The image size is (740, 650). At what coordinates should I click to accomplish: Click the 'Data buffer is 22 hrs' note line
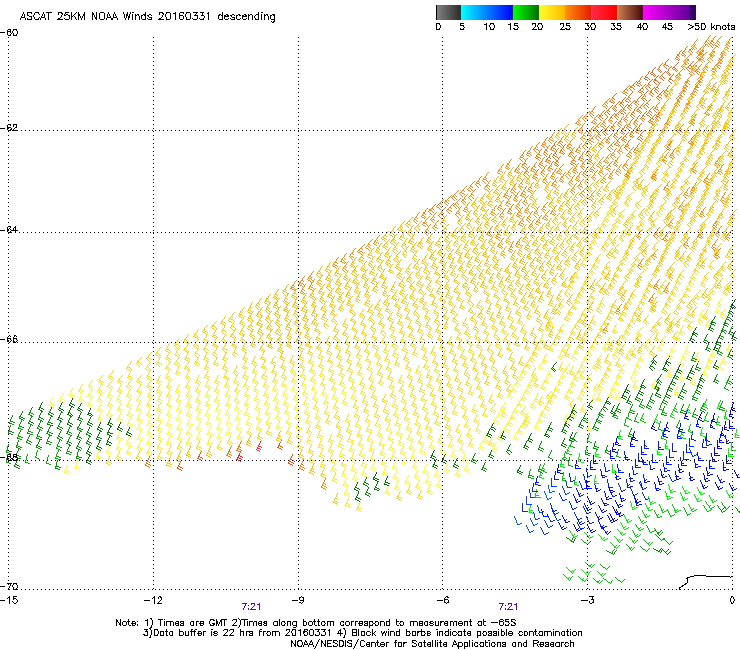[x=362, y=633]
